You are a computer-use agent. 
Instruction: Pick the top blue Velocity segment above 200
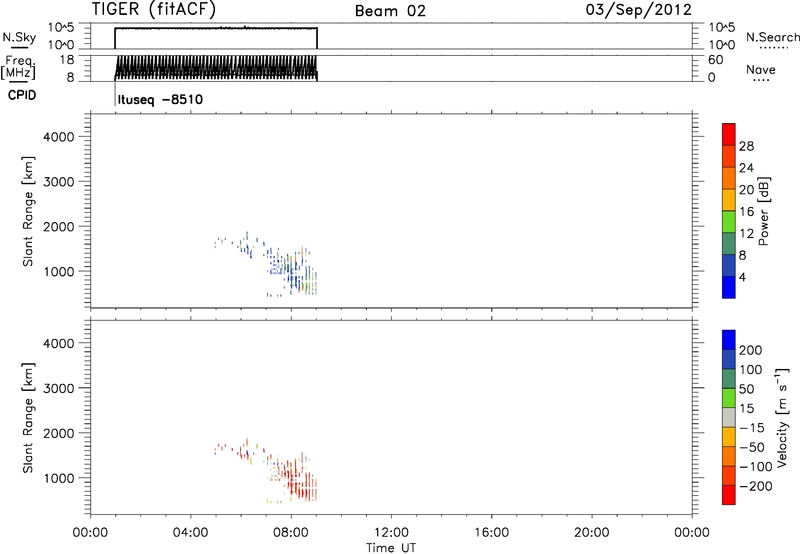pos(729,340)
